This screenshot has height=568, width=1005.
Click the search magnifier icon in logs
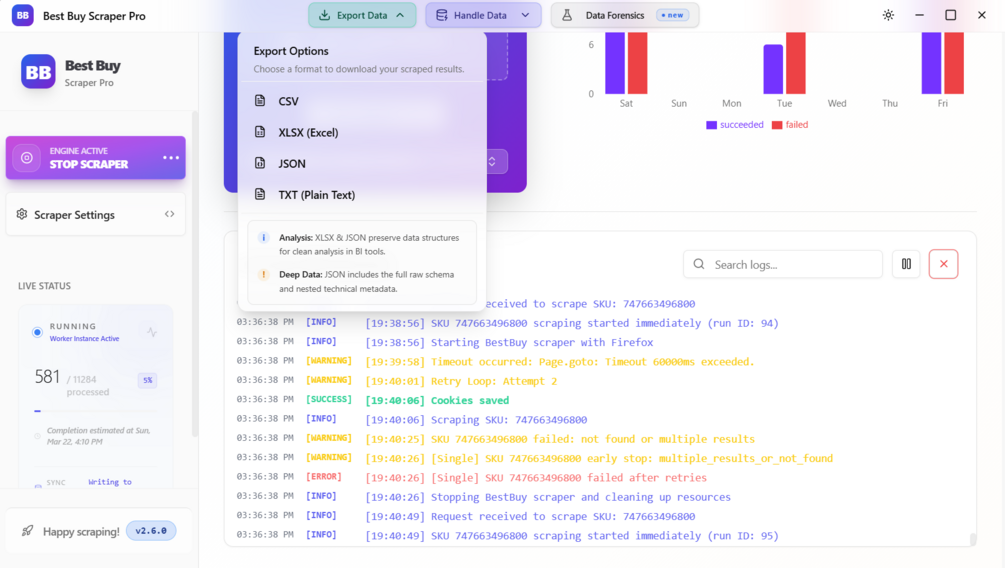699,264
